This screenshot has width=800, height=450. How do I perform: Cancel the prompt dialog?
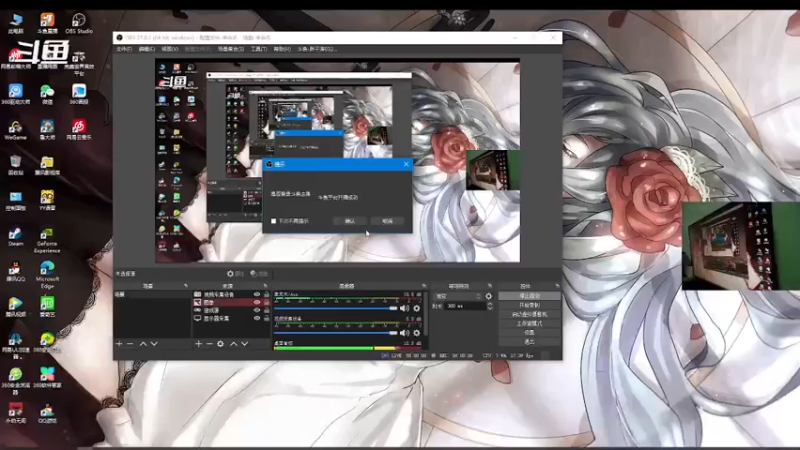[388, 221]
